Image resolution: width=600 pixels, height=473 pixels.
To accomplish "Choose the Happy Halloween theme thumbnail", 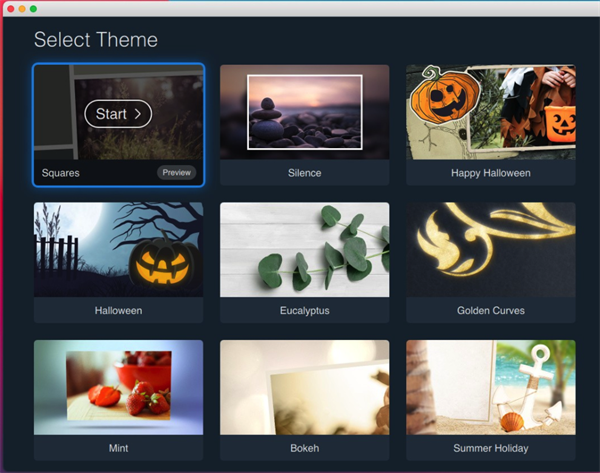I will coord(491,112).
